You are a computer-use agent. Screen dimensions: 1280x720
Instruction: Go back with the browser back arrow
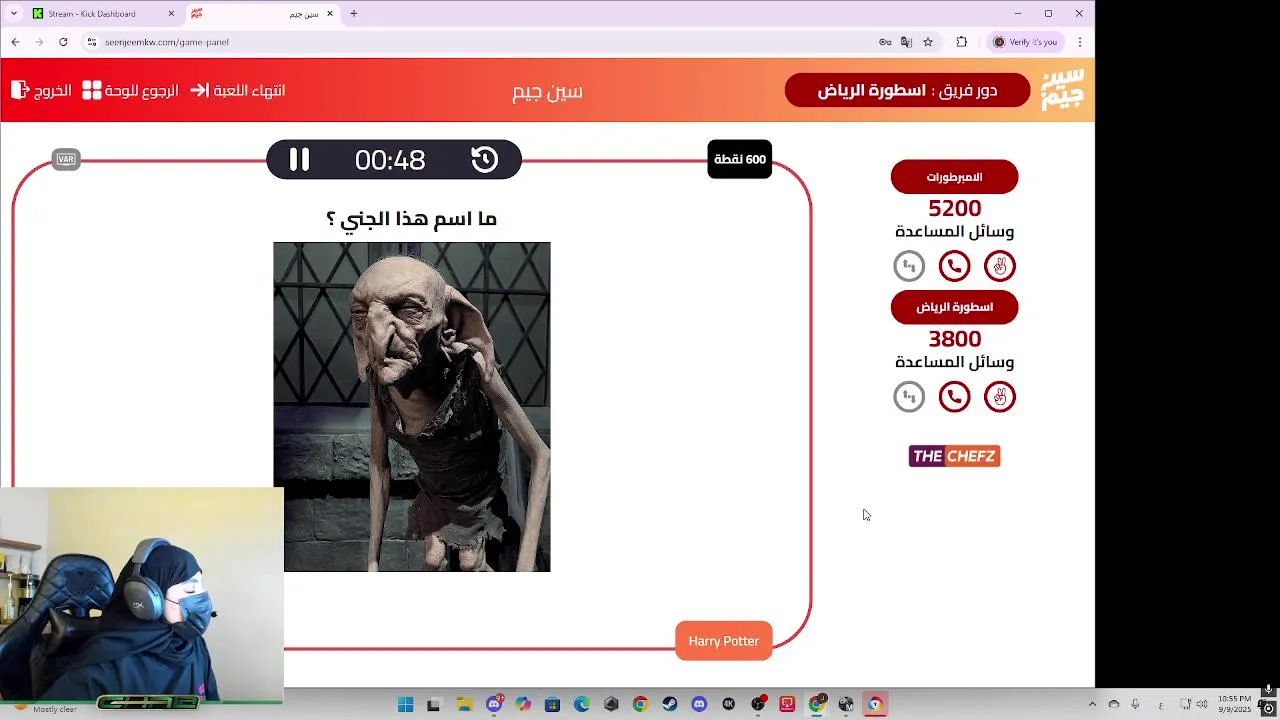(15, 42)
